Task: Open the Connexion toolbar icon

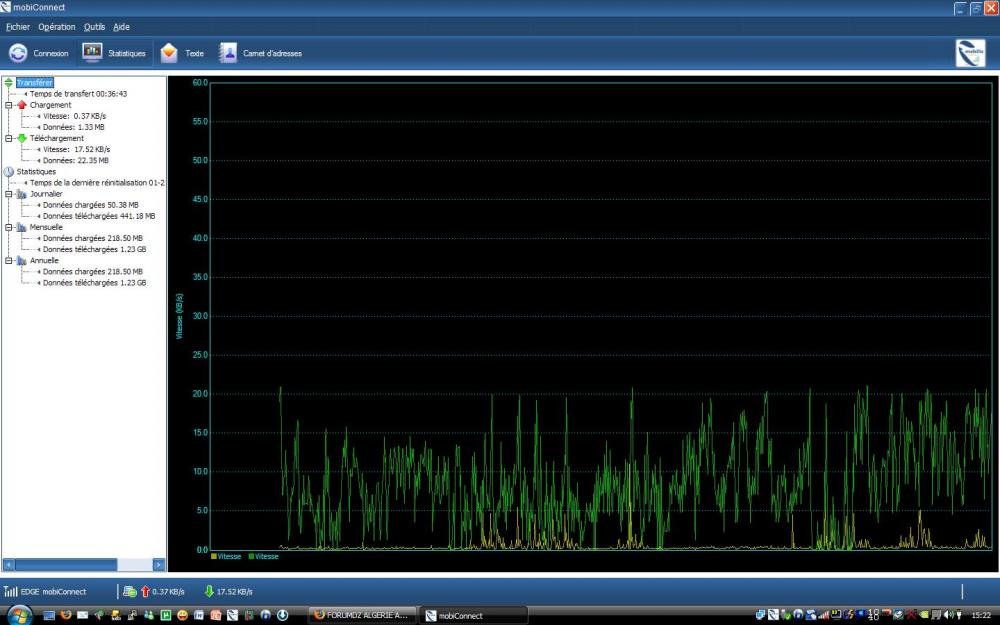Action: coord(18,53)
